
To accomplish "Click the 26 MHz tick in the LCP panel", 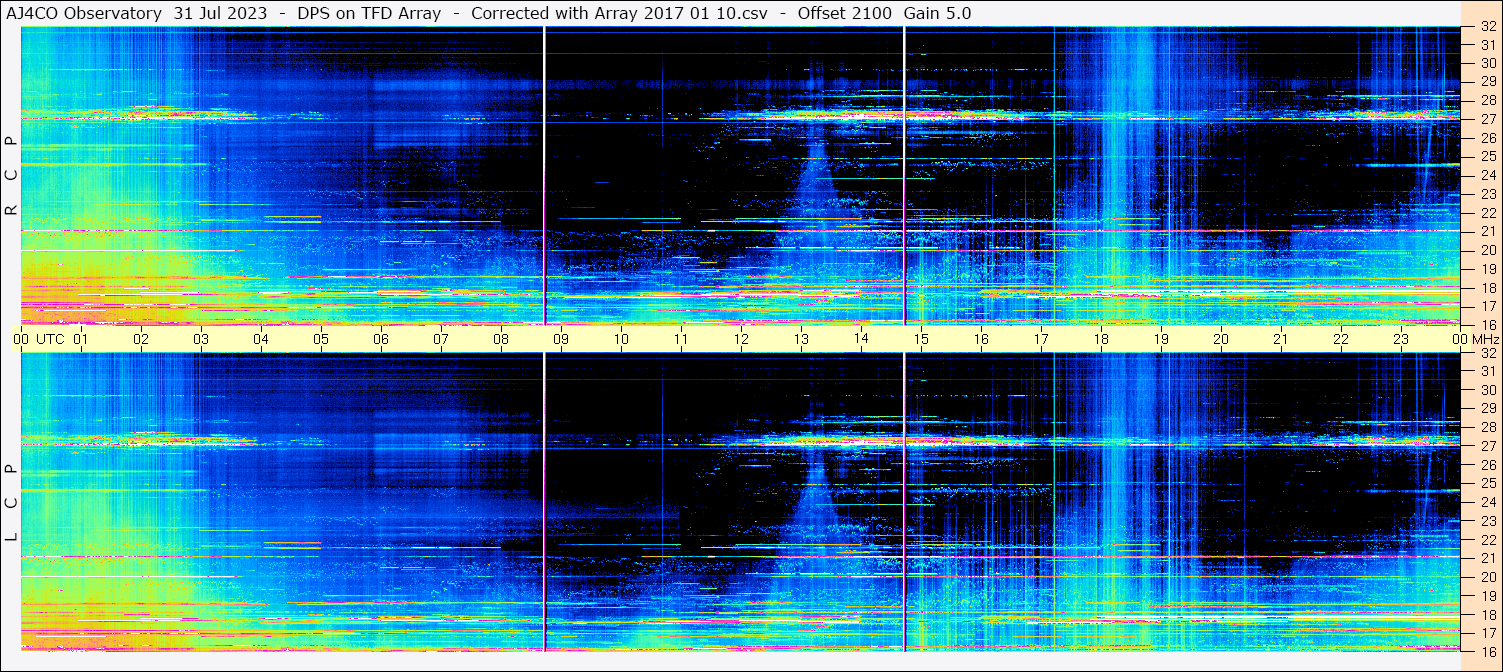I will coord(1487,465).
